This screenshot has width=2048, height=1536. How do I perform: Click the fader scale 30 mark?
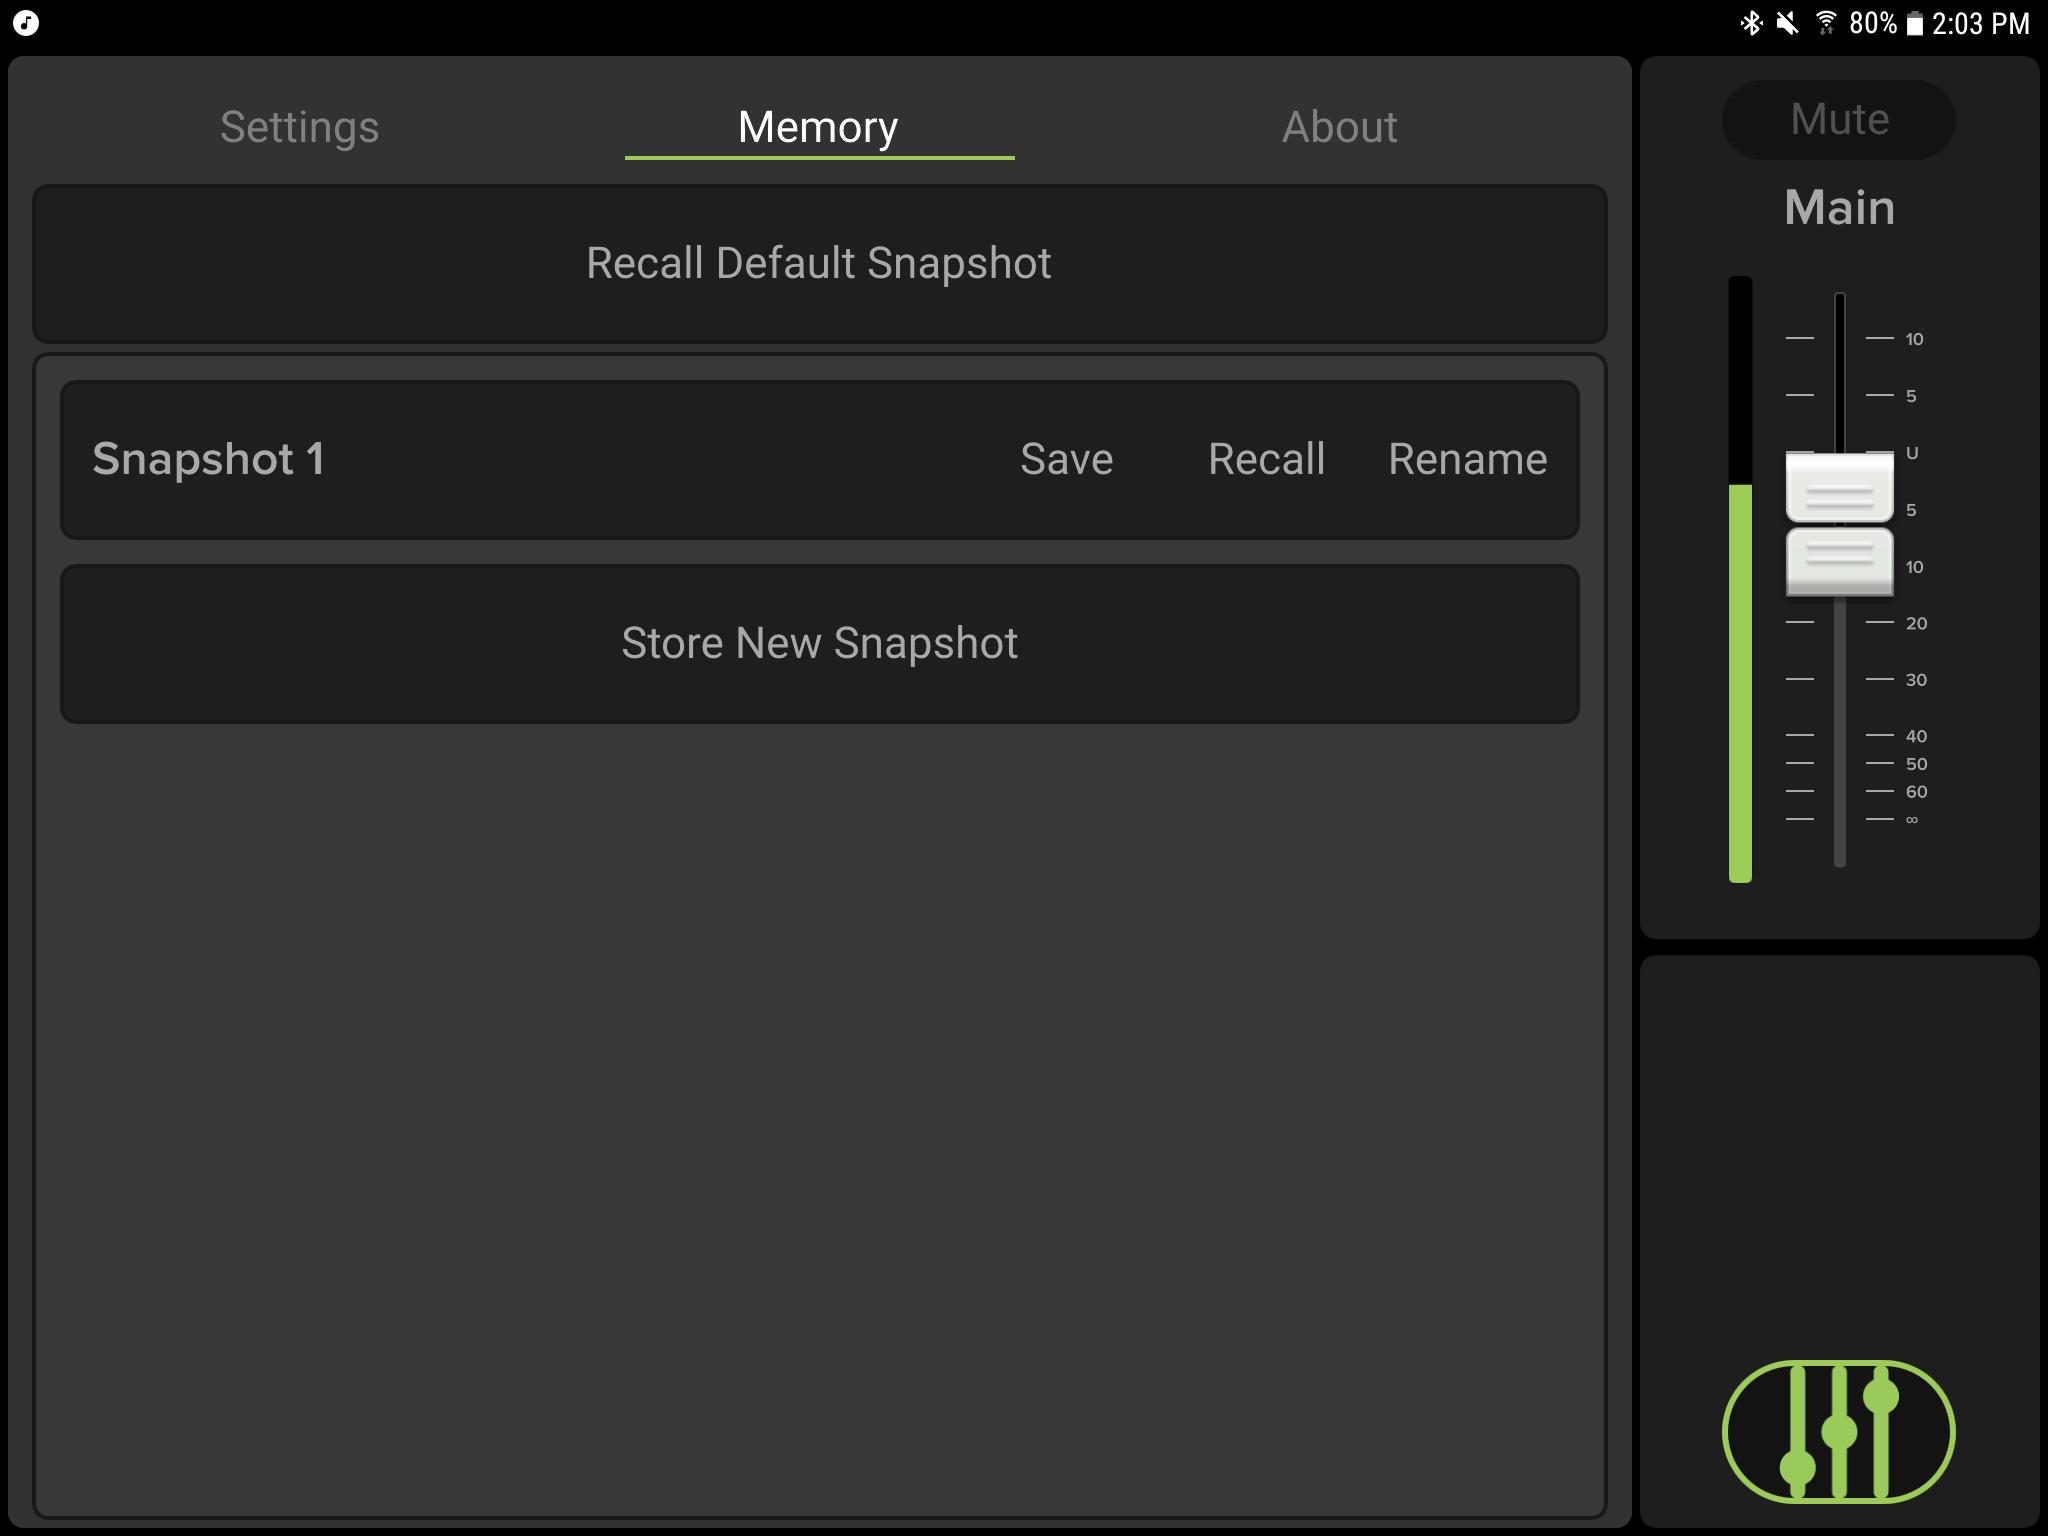tap(1916, 680)
